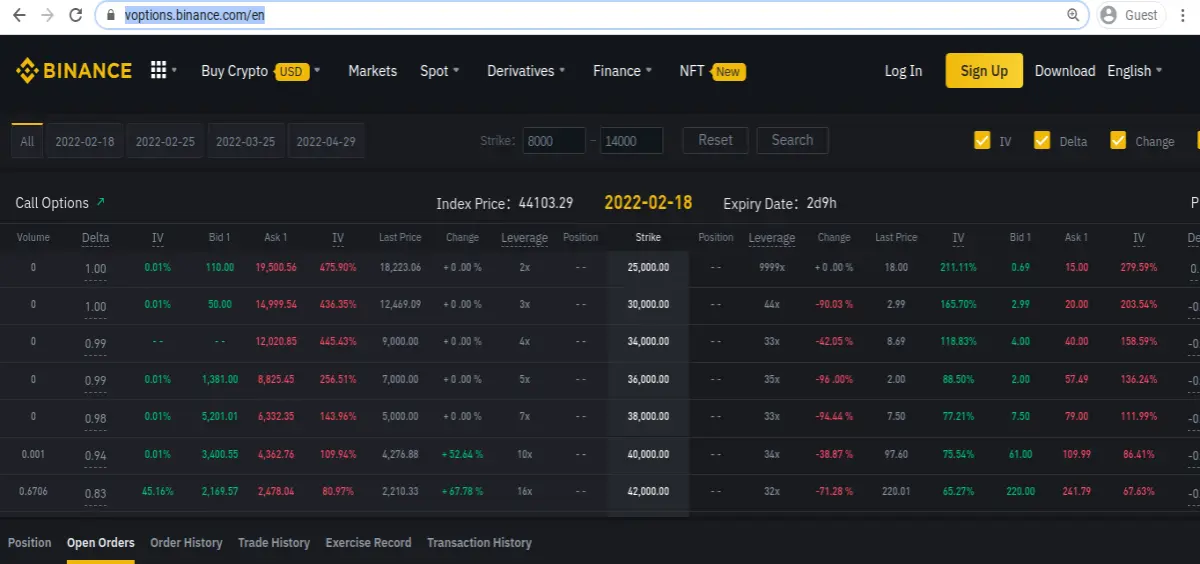Toggle the IV checkbox

click(x=982, y=140)
